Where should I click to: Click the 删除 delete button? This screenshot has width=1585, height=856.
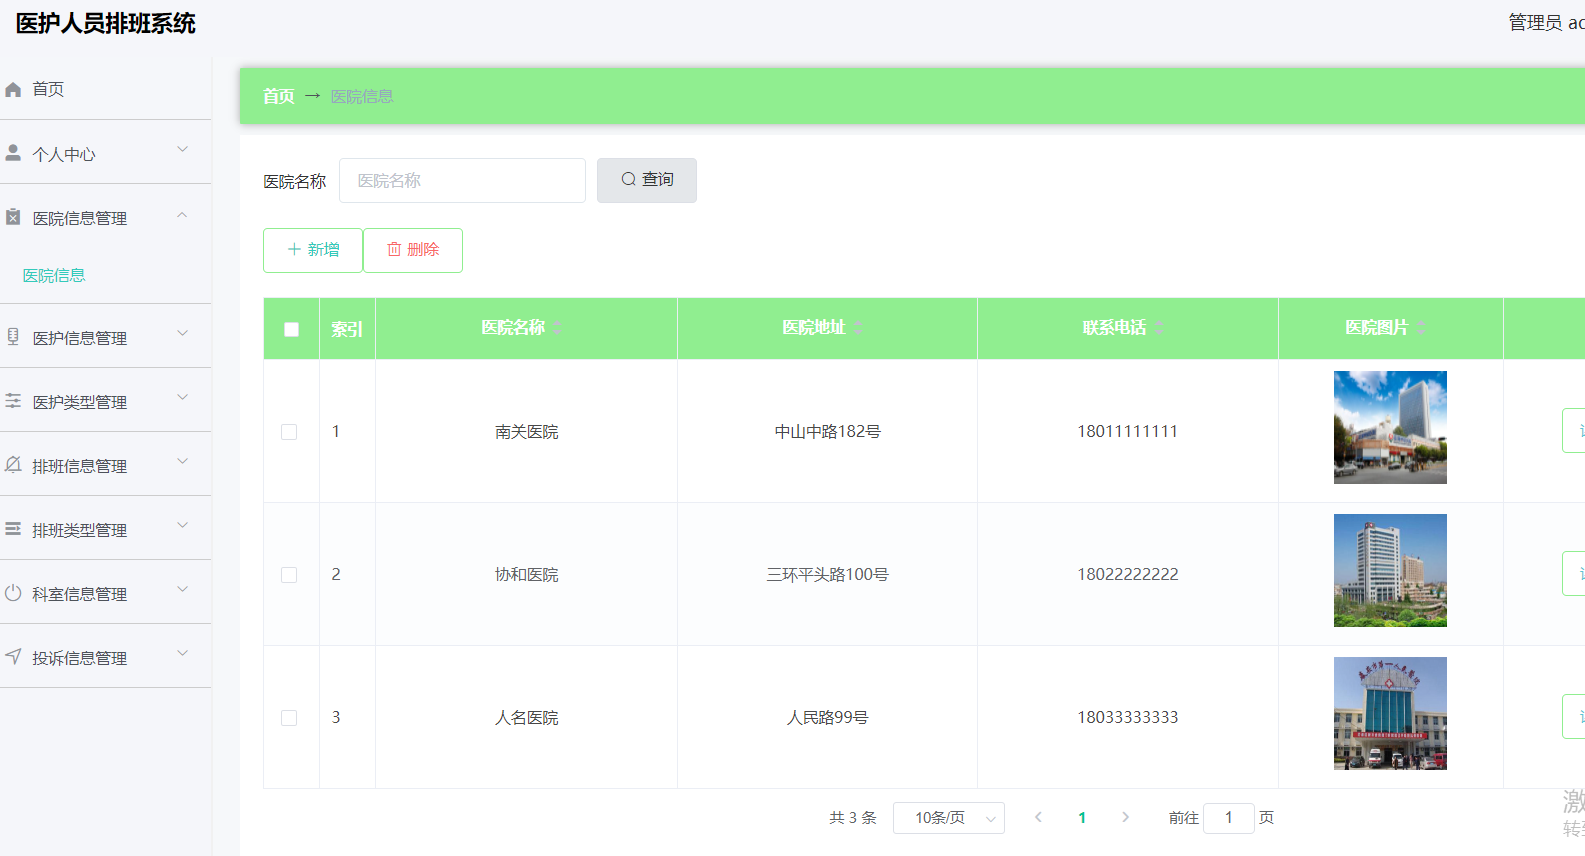(x=413, y=250)
